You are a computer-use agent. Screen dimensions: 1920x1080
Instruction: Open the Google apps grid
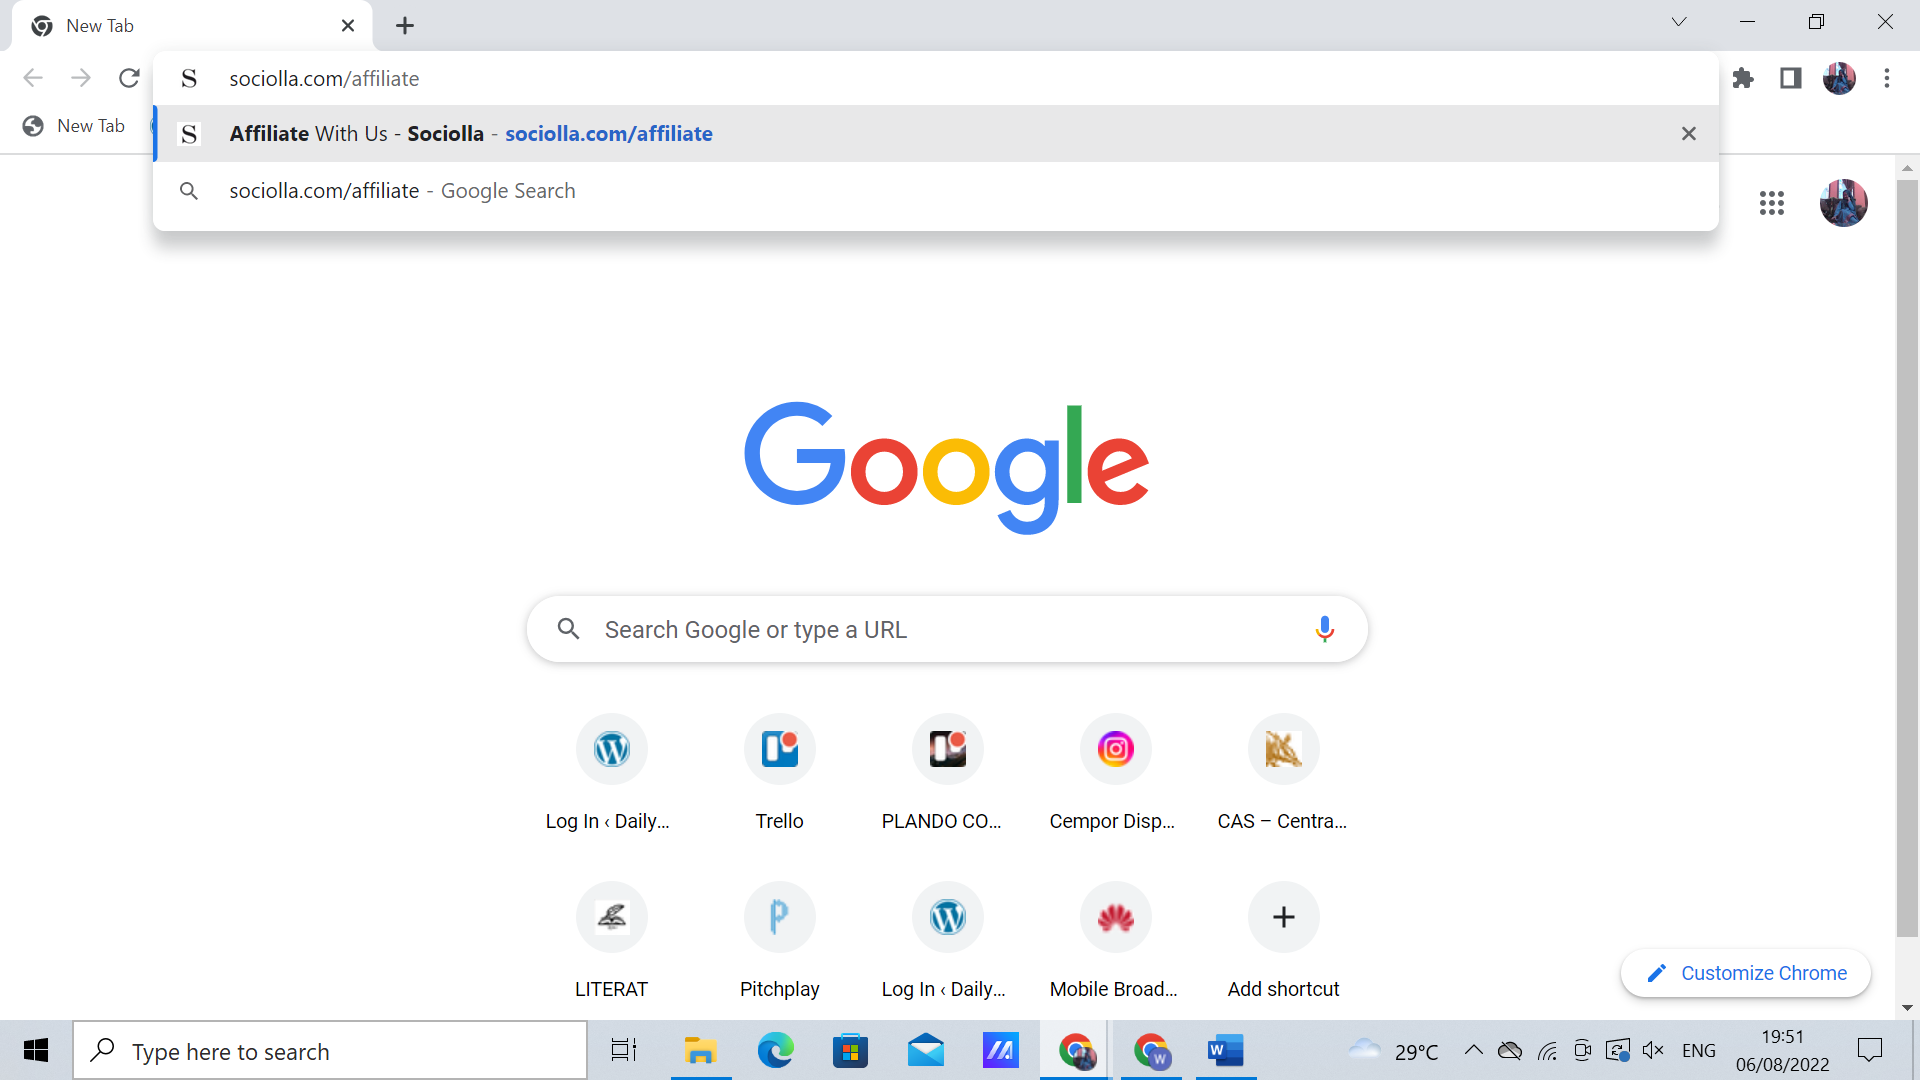pos(1772,203)
